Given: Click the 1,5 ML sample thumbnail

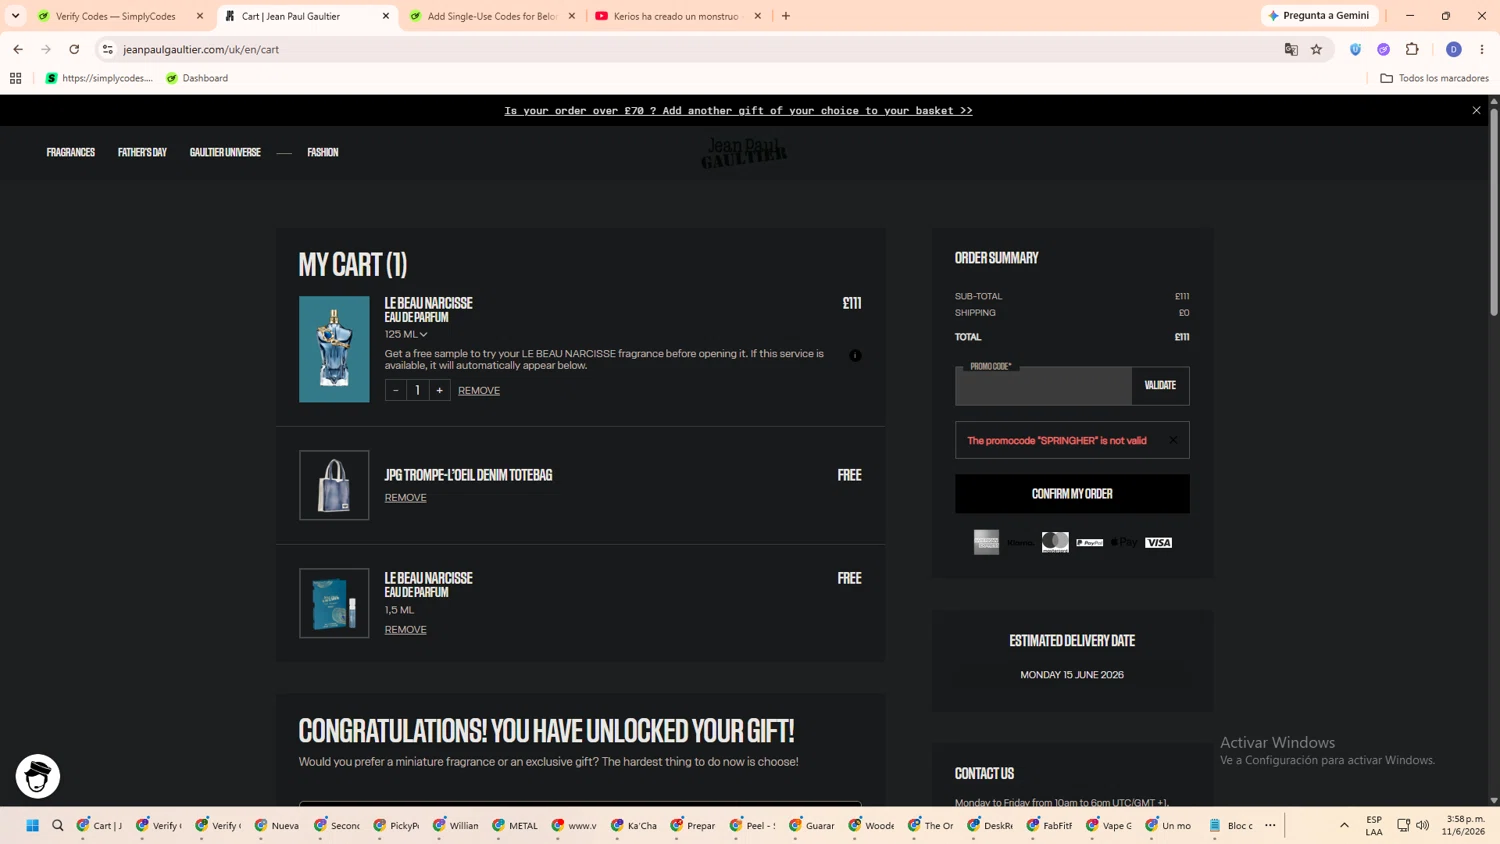Looking at the screenshot, I should tap(334, 603).
